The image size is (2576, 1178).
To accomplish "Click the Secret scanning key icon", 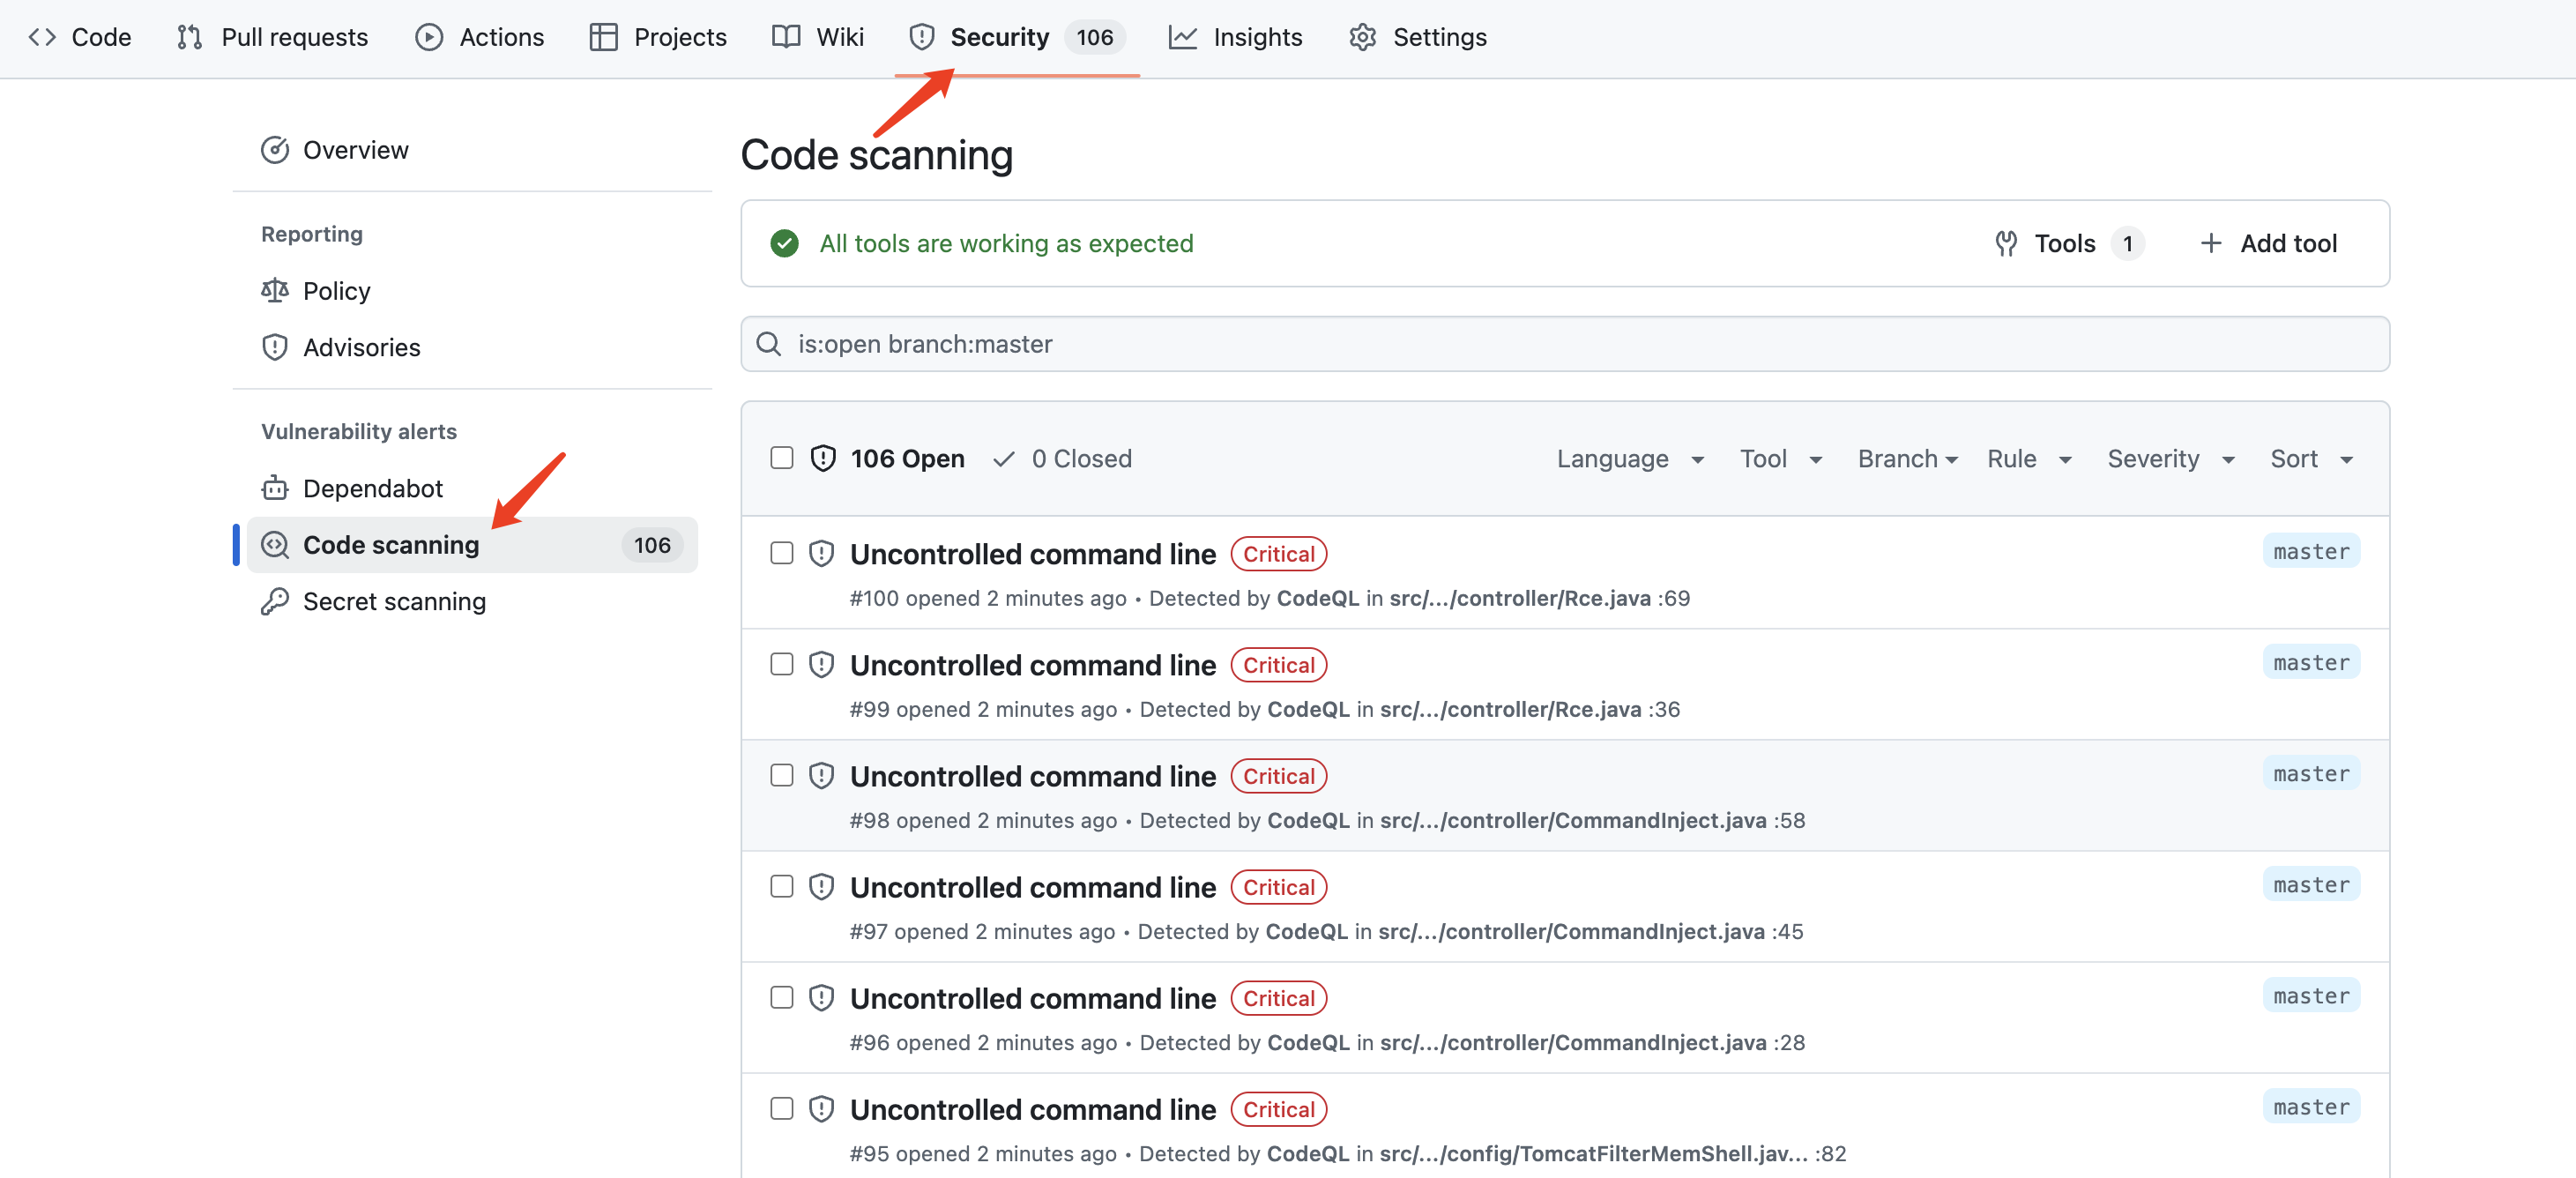I will (274, 601).
